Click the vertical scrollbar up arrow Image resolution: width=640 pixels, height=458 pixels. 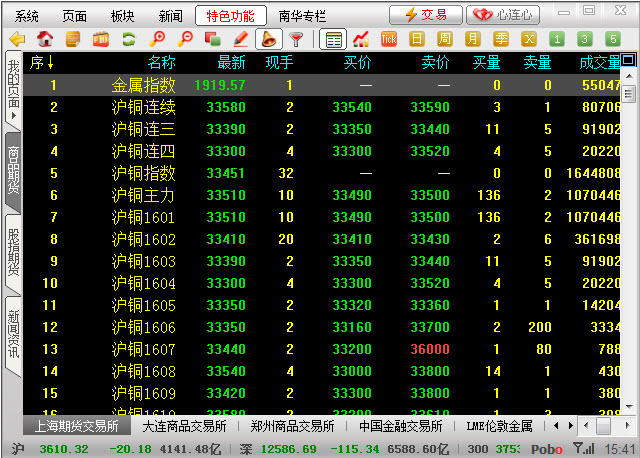[629, 77]
